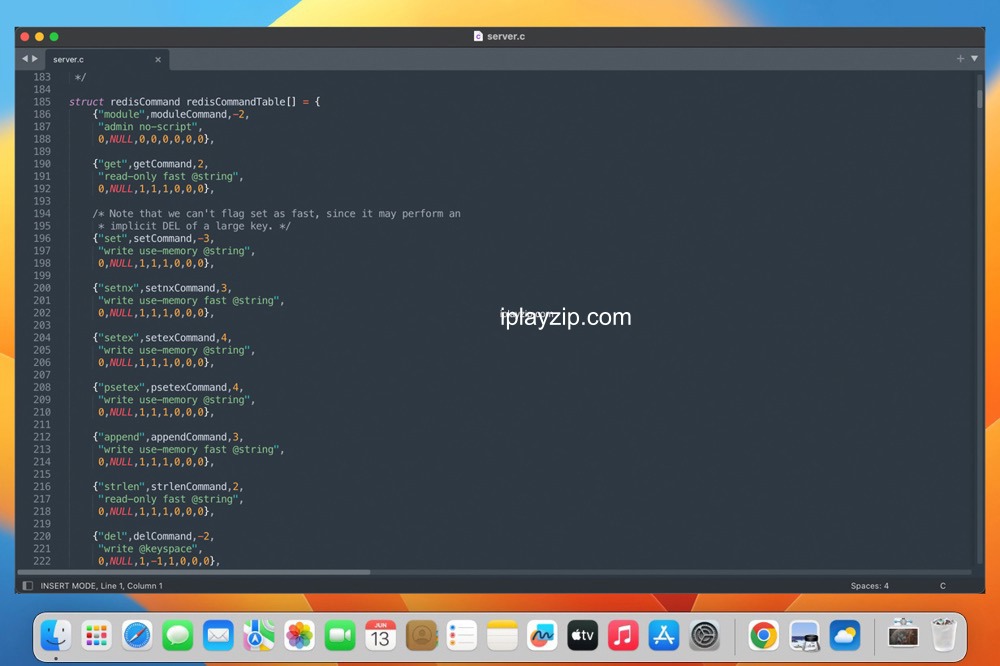Go to next tab with right arrow

(34, 59)
